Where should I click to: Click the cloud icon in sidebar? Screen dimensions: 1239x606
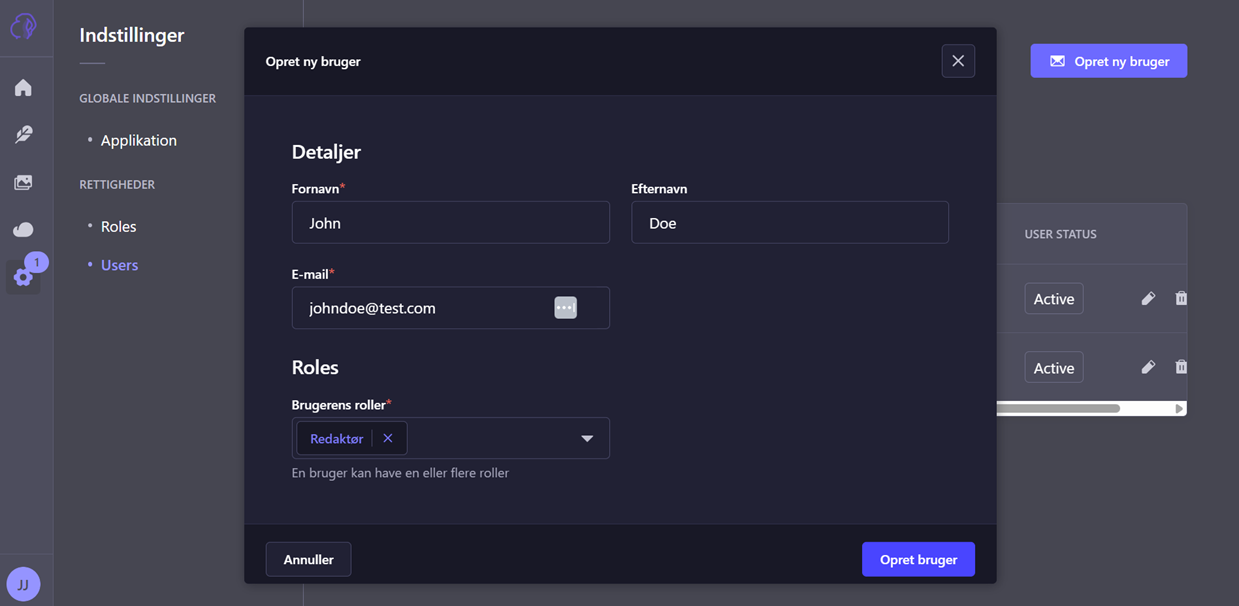coord(23,230)
